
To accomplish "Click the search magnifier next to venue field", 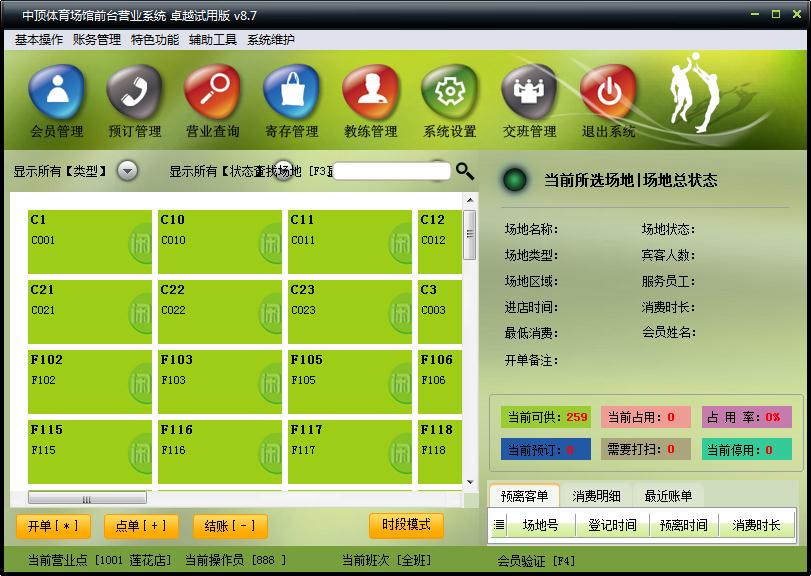I will (x=465, y=171).
